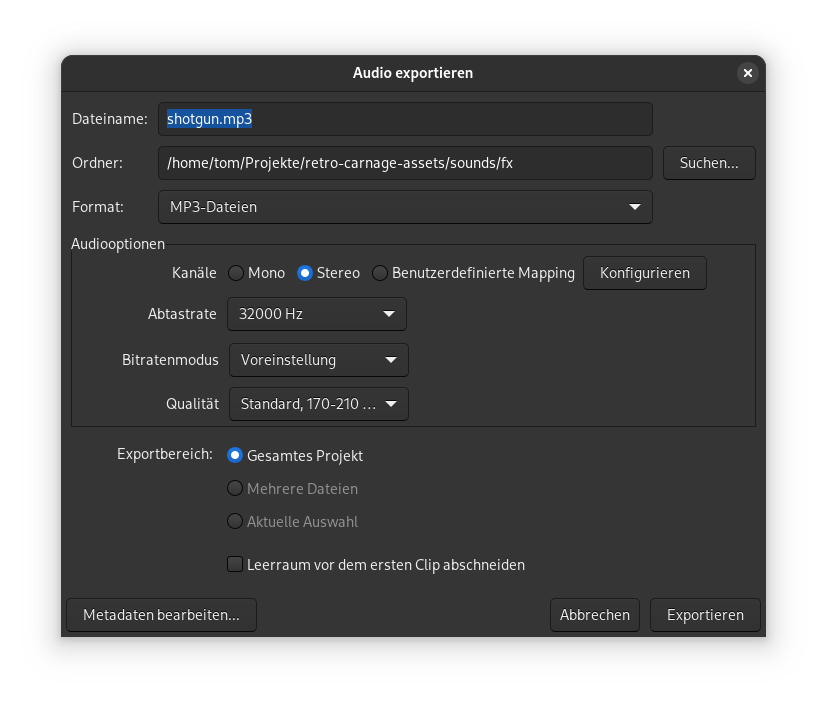
Task: Open the Bitratenmodus dropdown Voreinstellung
Action: tap(319, 360)
